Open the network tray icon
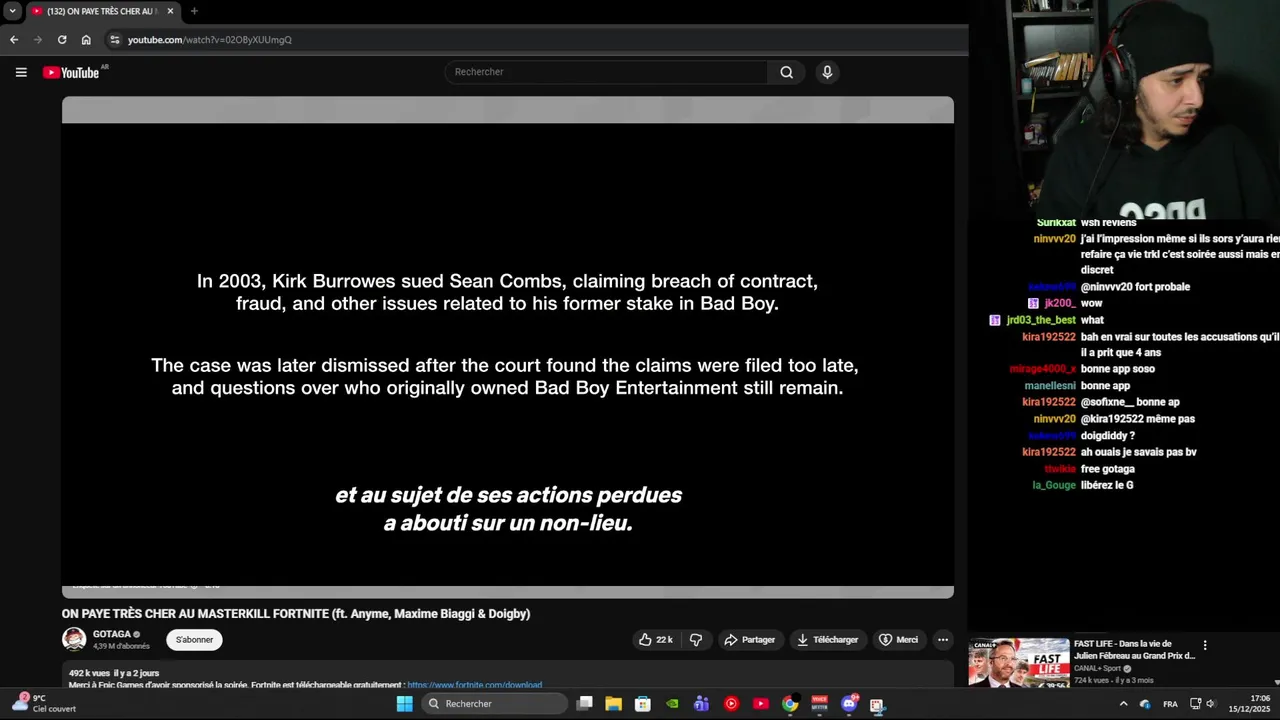This screenshot has width=1280, height=720. pos(1195,704)
